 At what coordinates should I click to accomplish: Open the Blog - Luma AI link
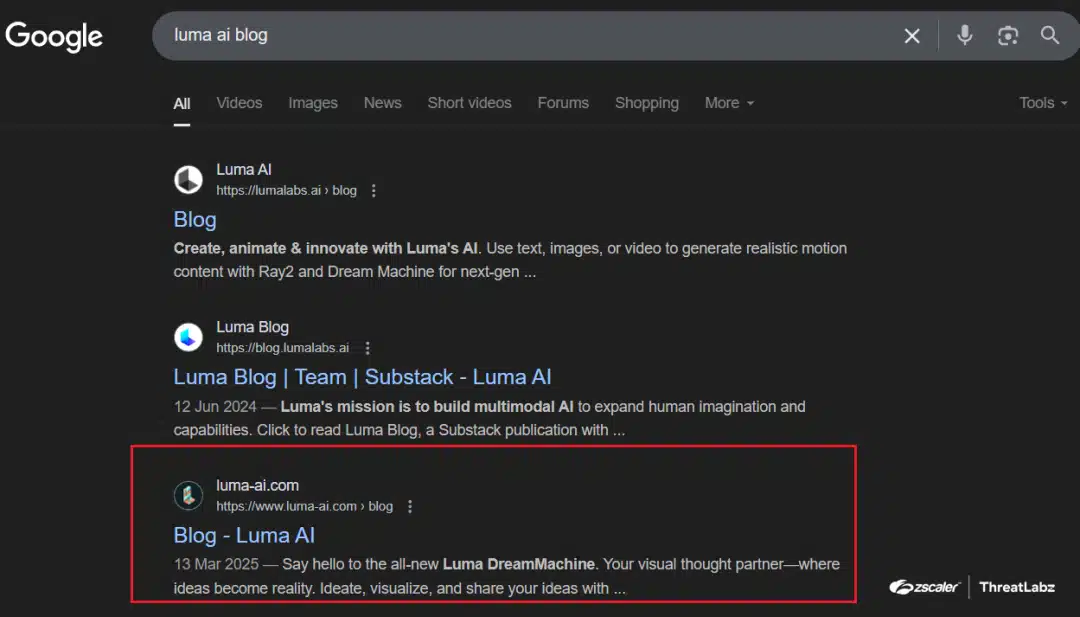tap(244, 535)
